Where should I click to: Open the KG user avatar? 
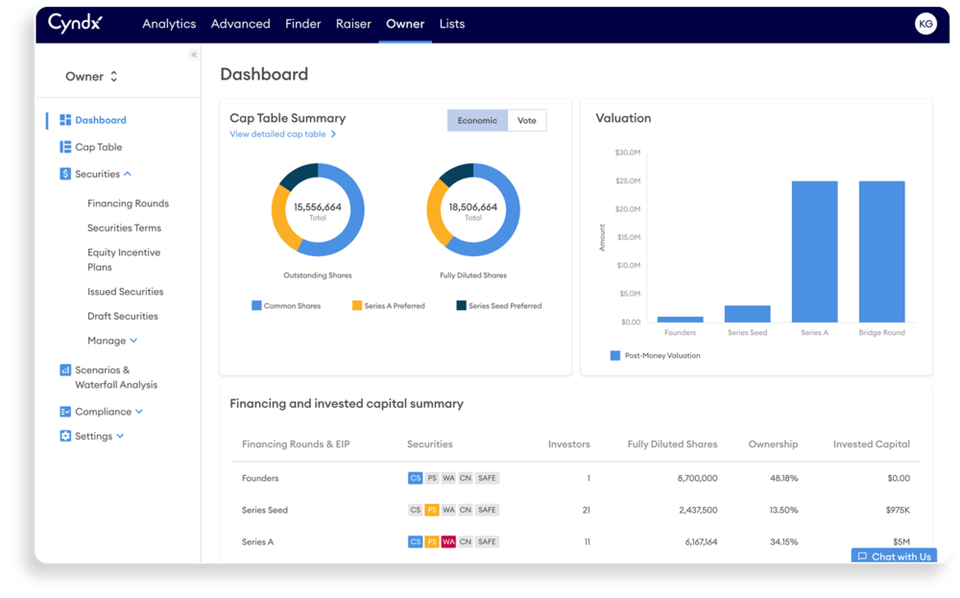pos(926,24)
